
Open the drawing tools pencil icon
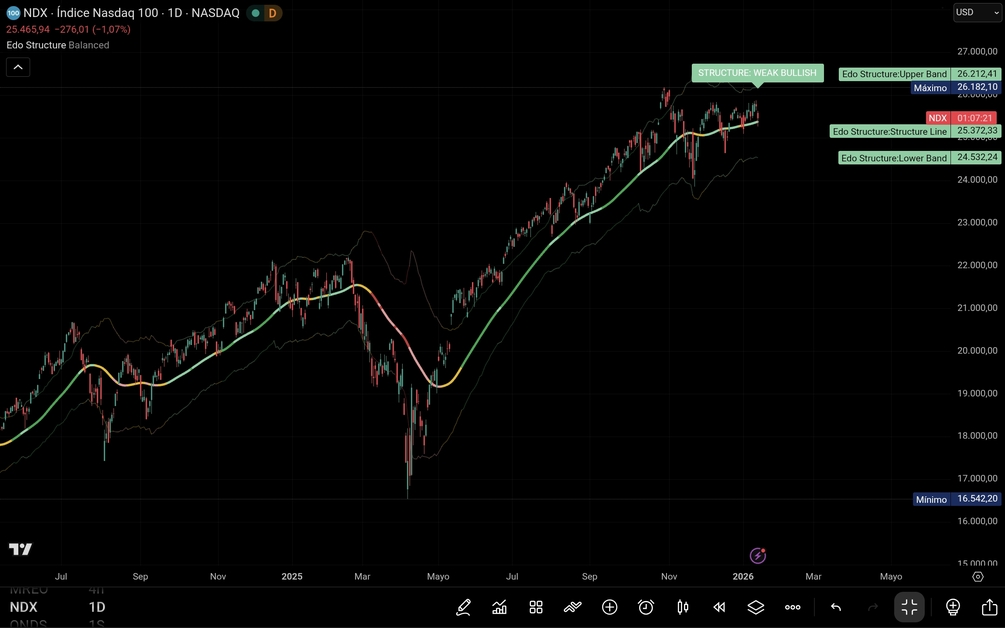tap(463, 607)
